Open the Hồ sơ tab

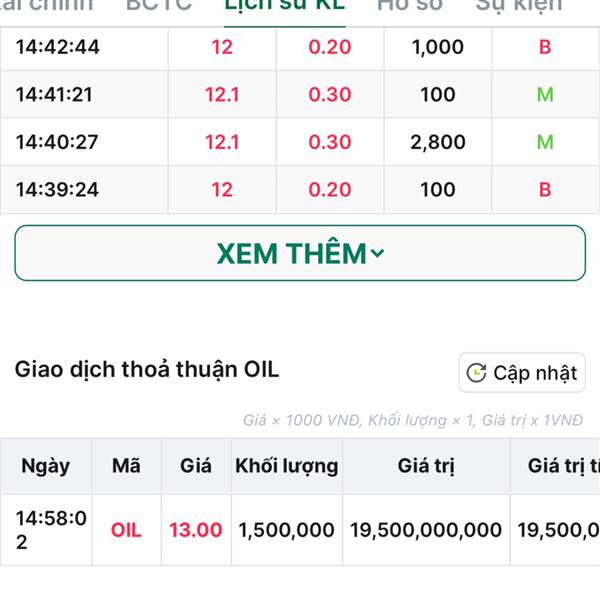(410, 6)
